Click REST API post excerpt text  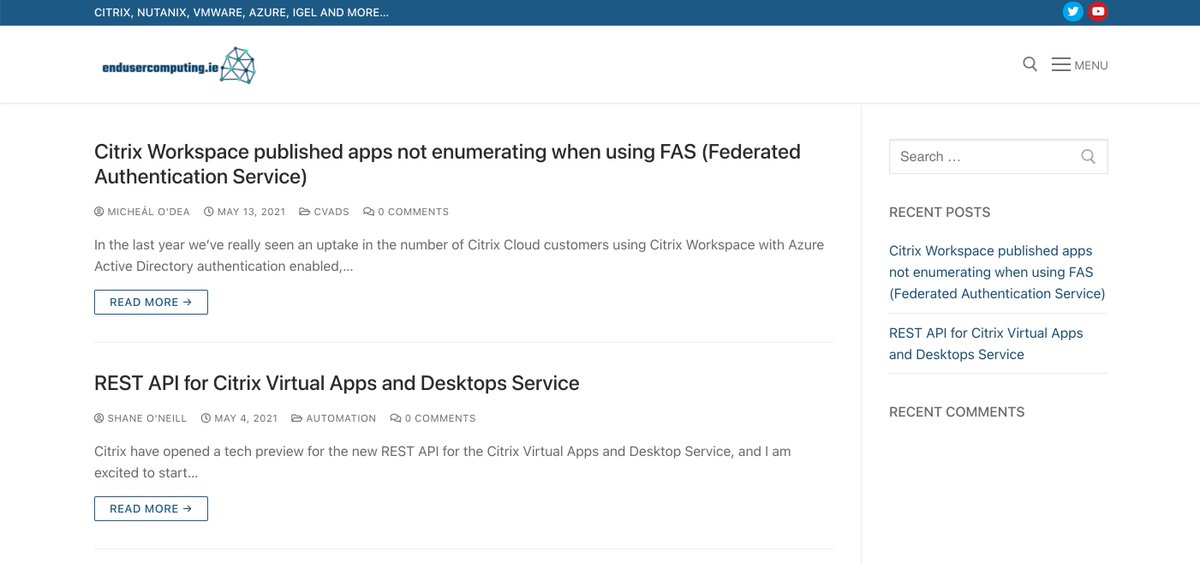click(442, 462)
